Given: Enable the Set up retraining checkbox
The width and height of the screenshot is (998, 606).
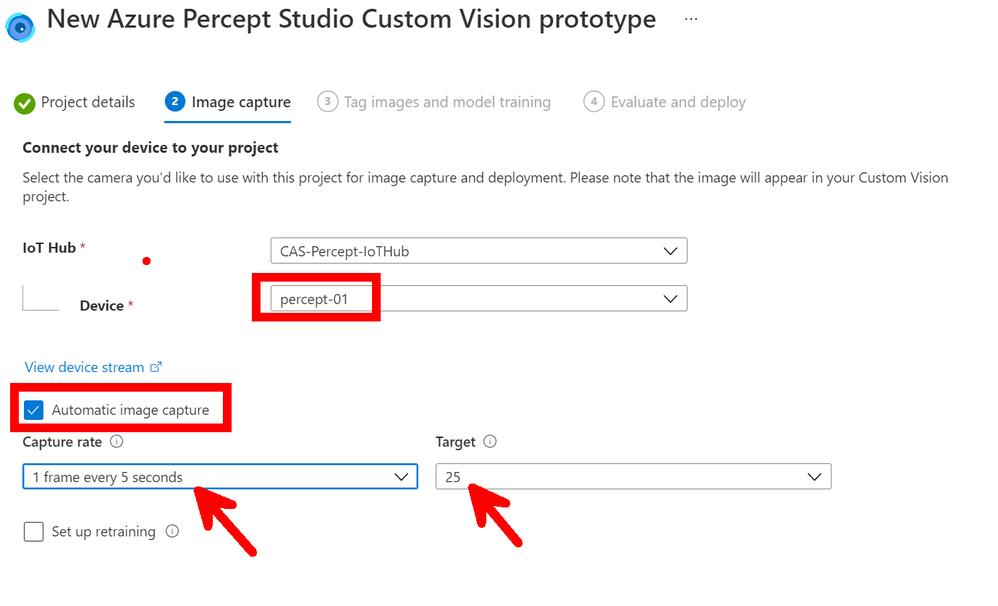Looking at the screenshot, I should [x=34, y=531].
